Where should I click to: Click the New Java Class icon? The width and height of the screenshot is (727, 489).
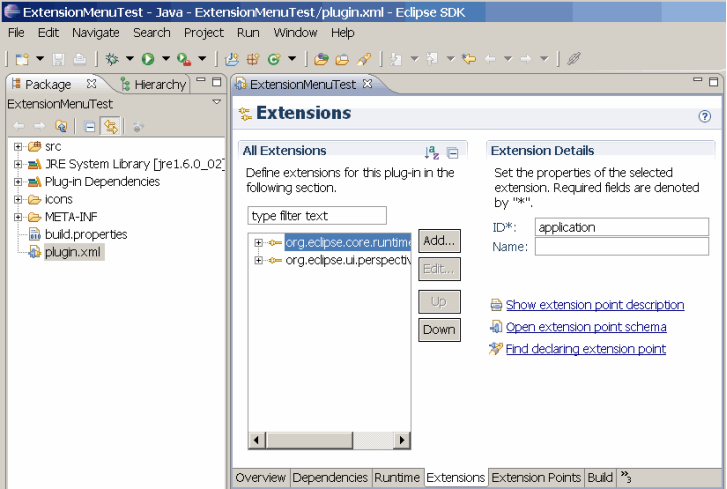[274, 59]
